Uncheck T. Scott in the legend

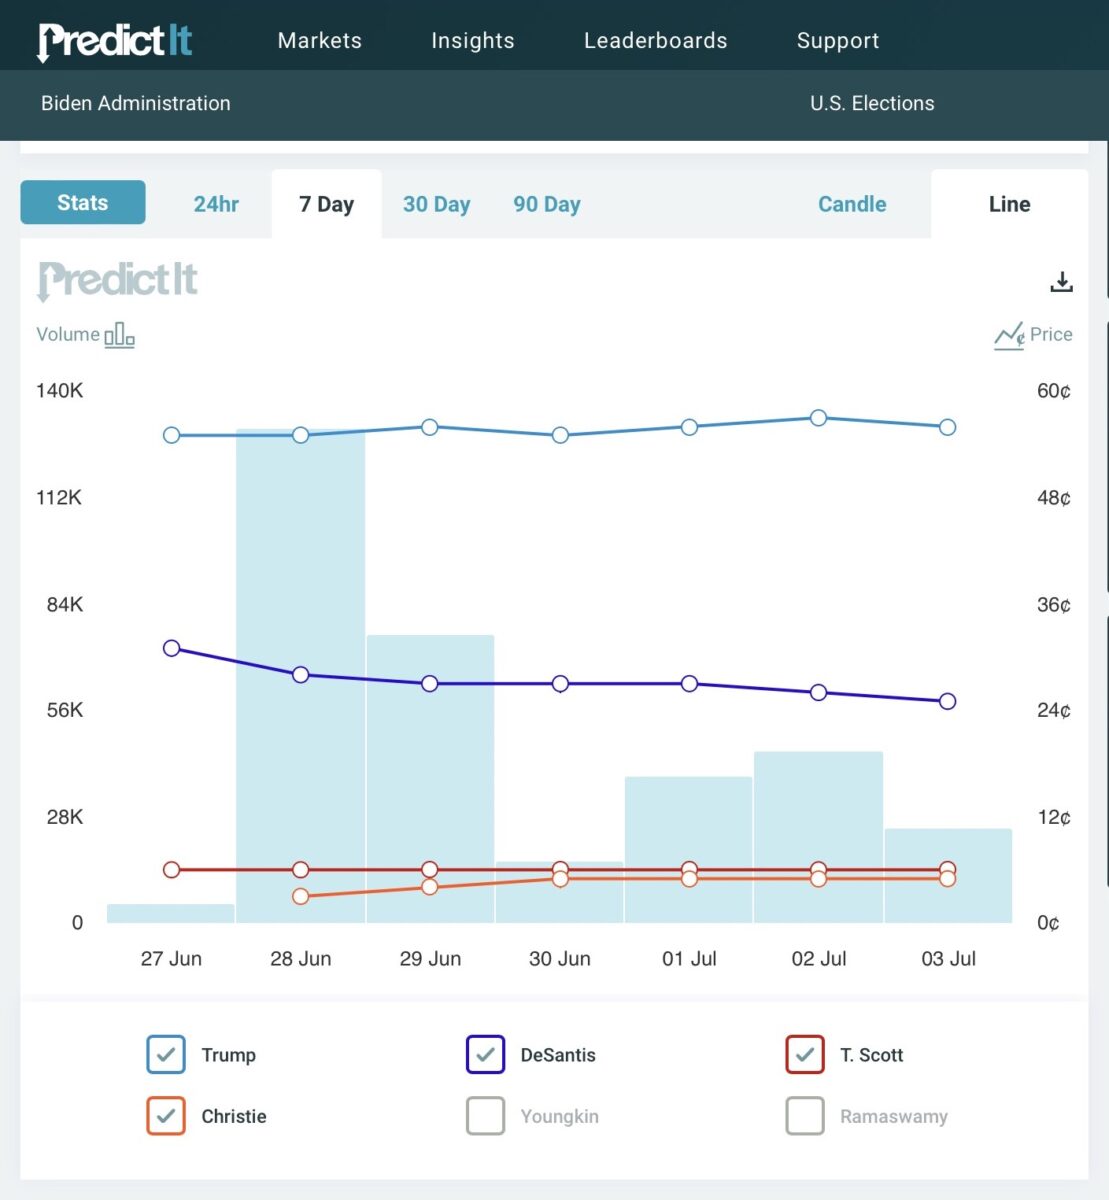tap(805, 1054)
